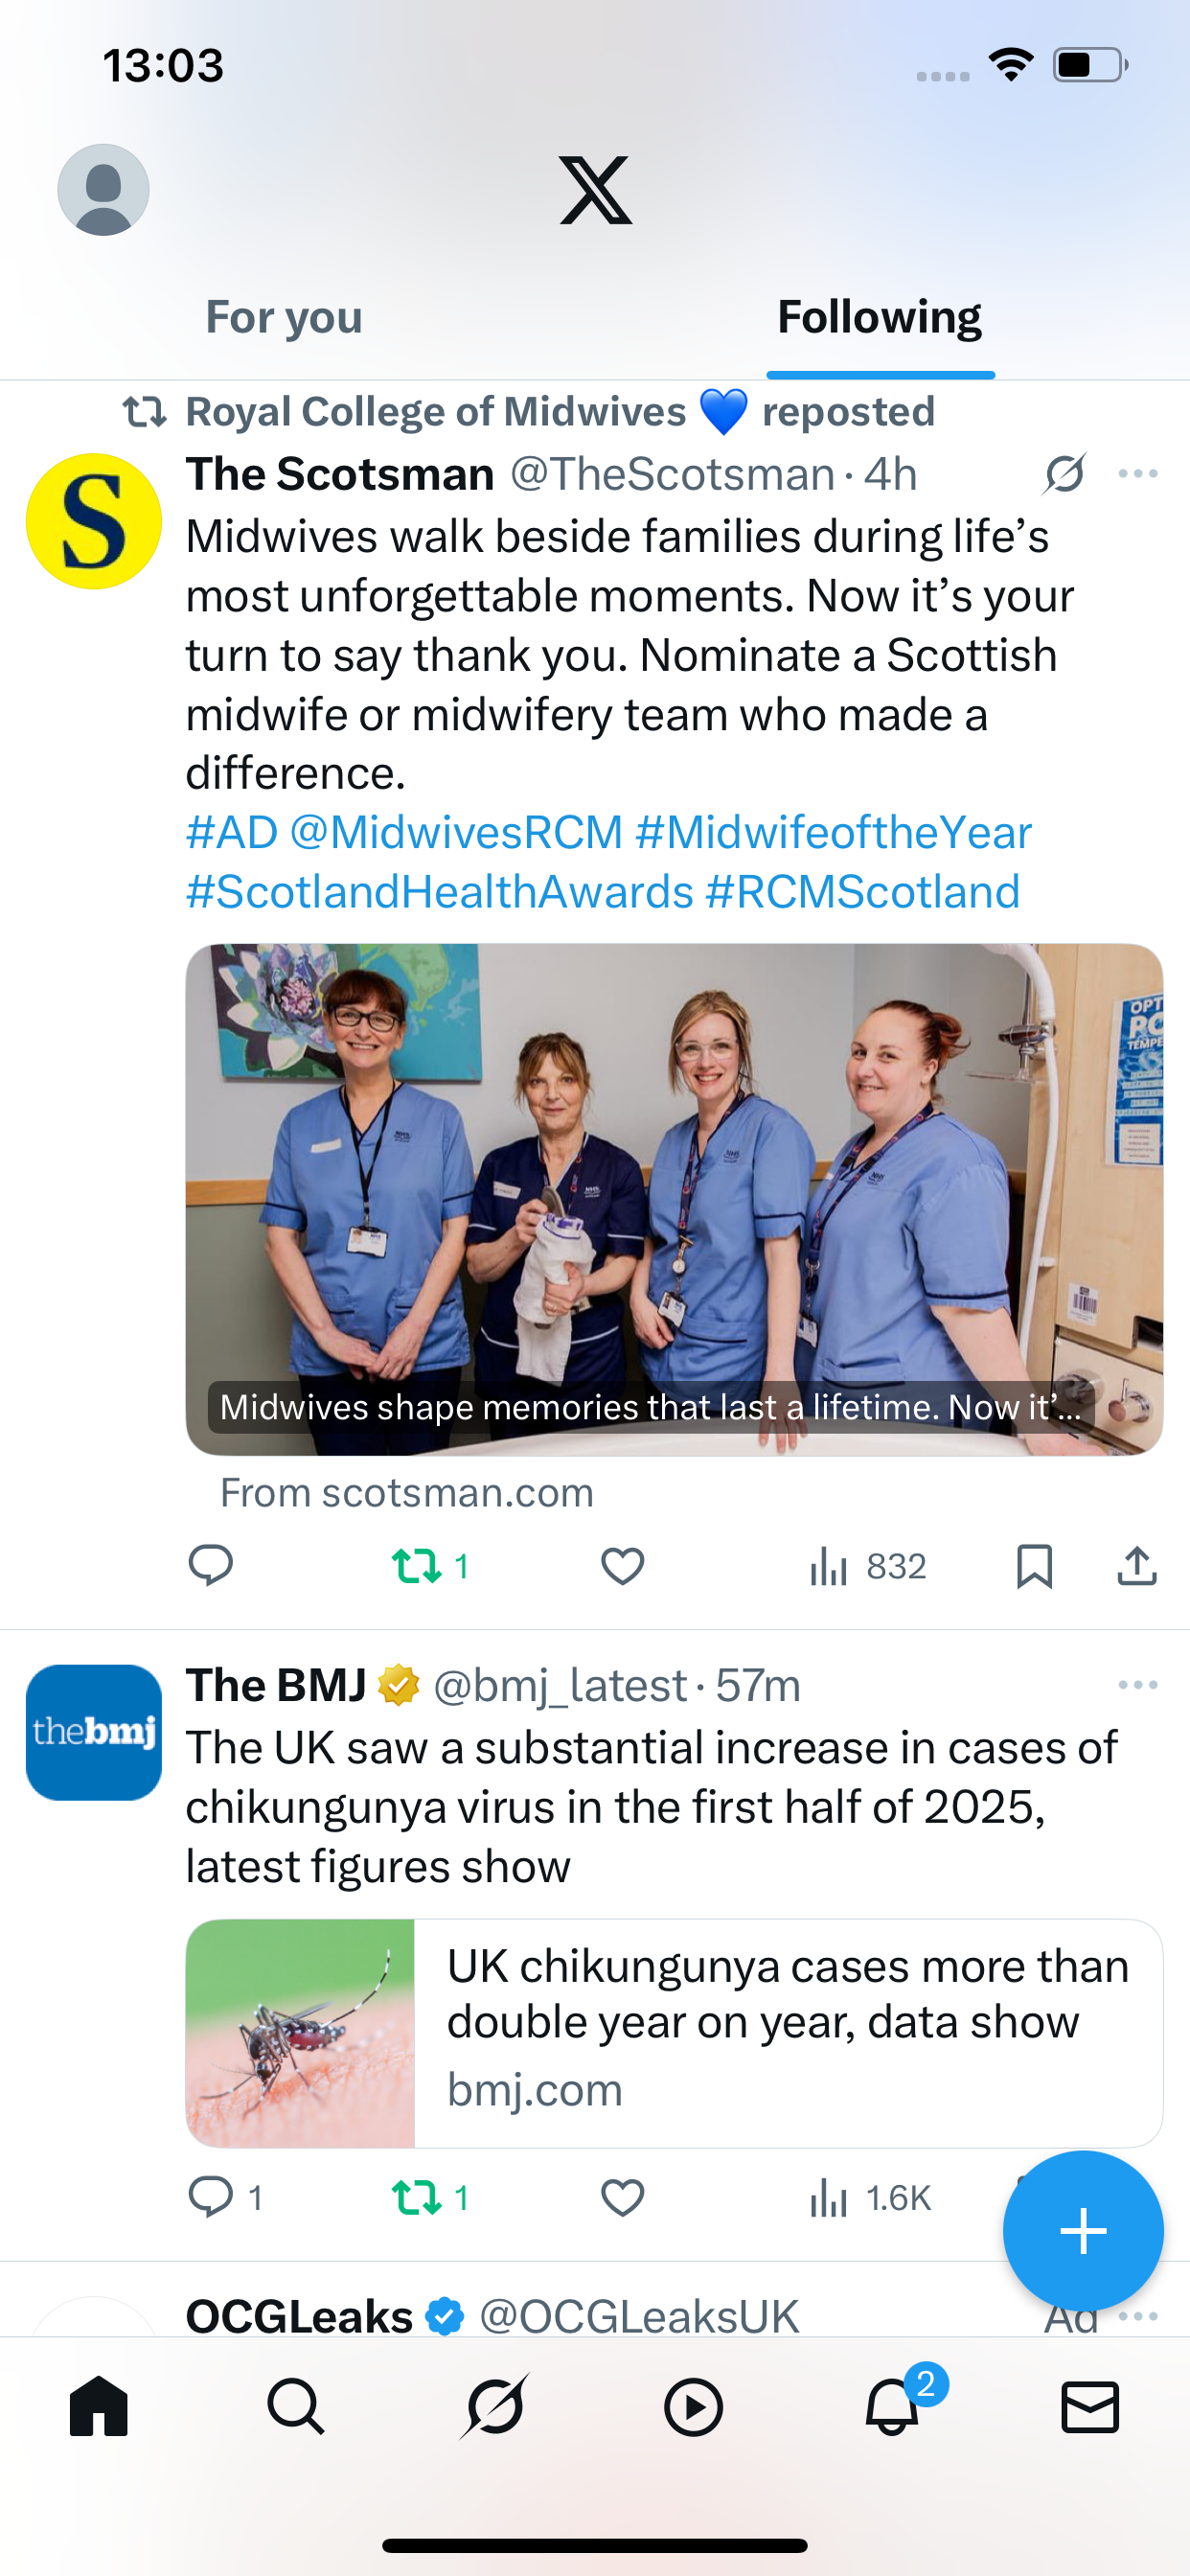The width and height of the screenshot is (1190, 2576).
Task: Tap the Grok icon in bottom navigation
Action: [x=494, y=2406]
